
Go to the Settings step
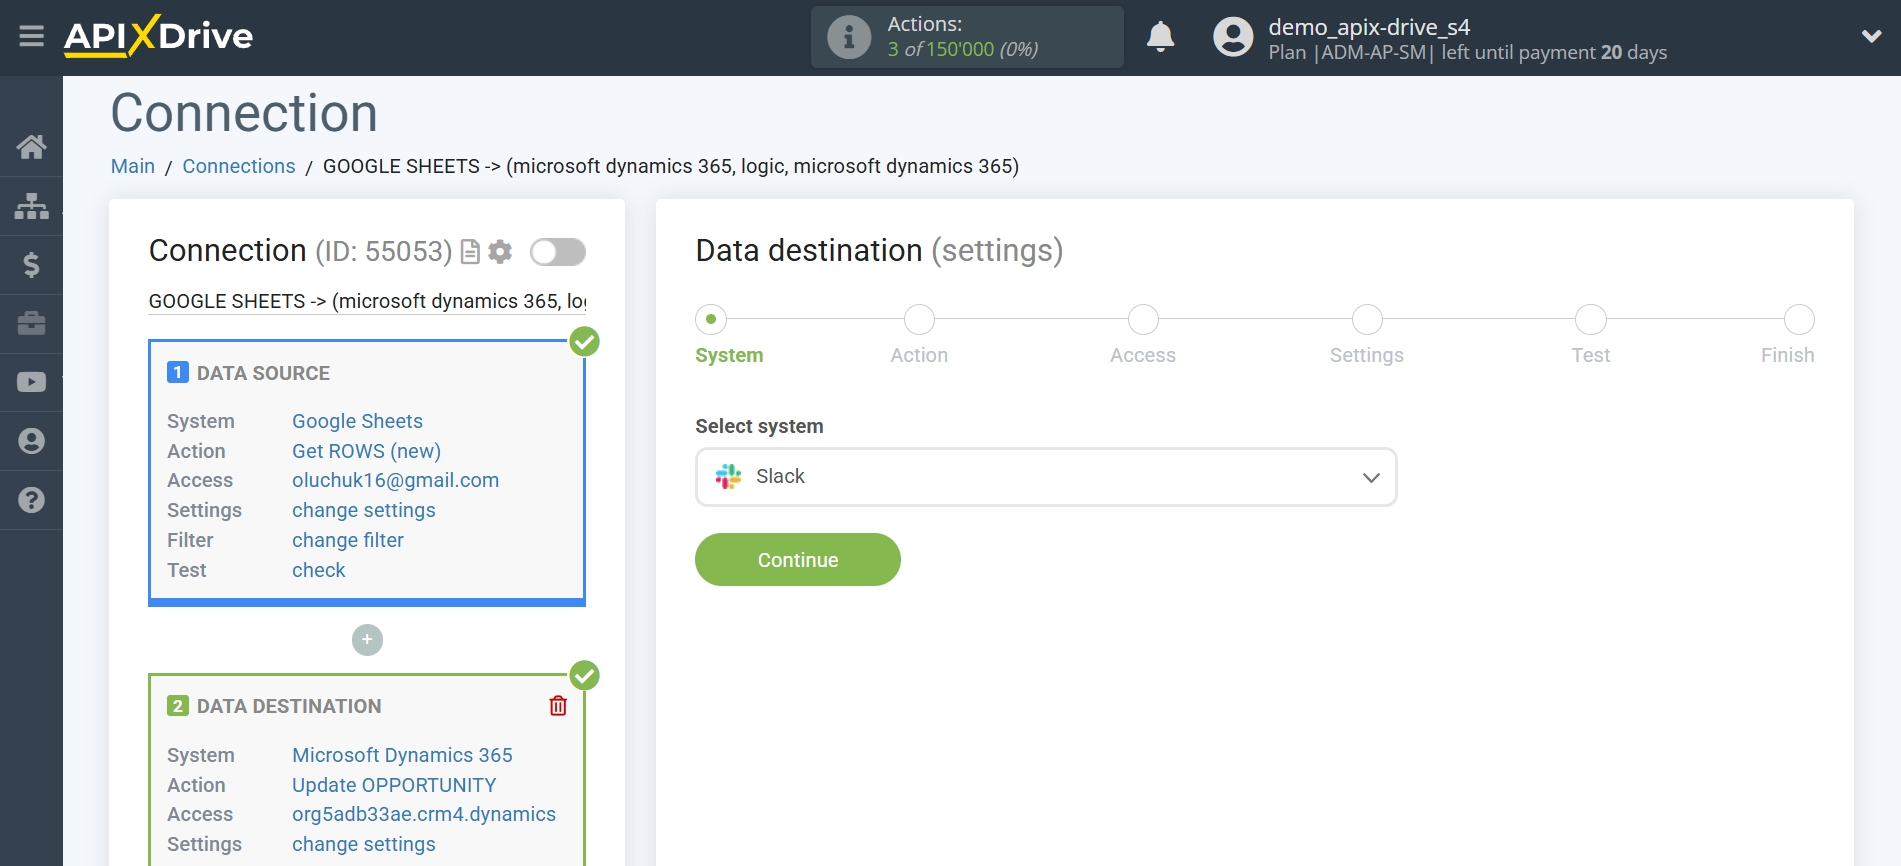(x=1367, y=355)
